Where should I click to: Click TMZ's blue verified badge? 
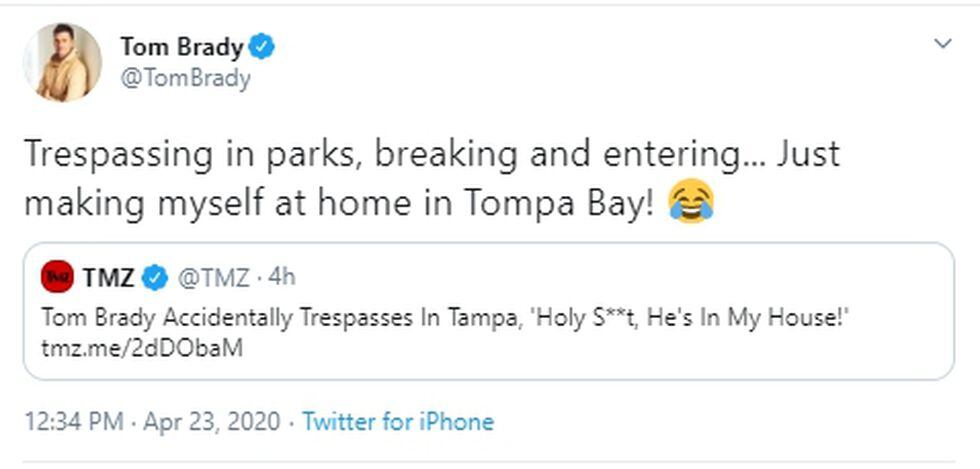(x=155, y=277)
